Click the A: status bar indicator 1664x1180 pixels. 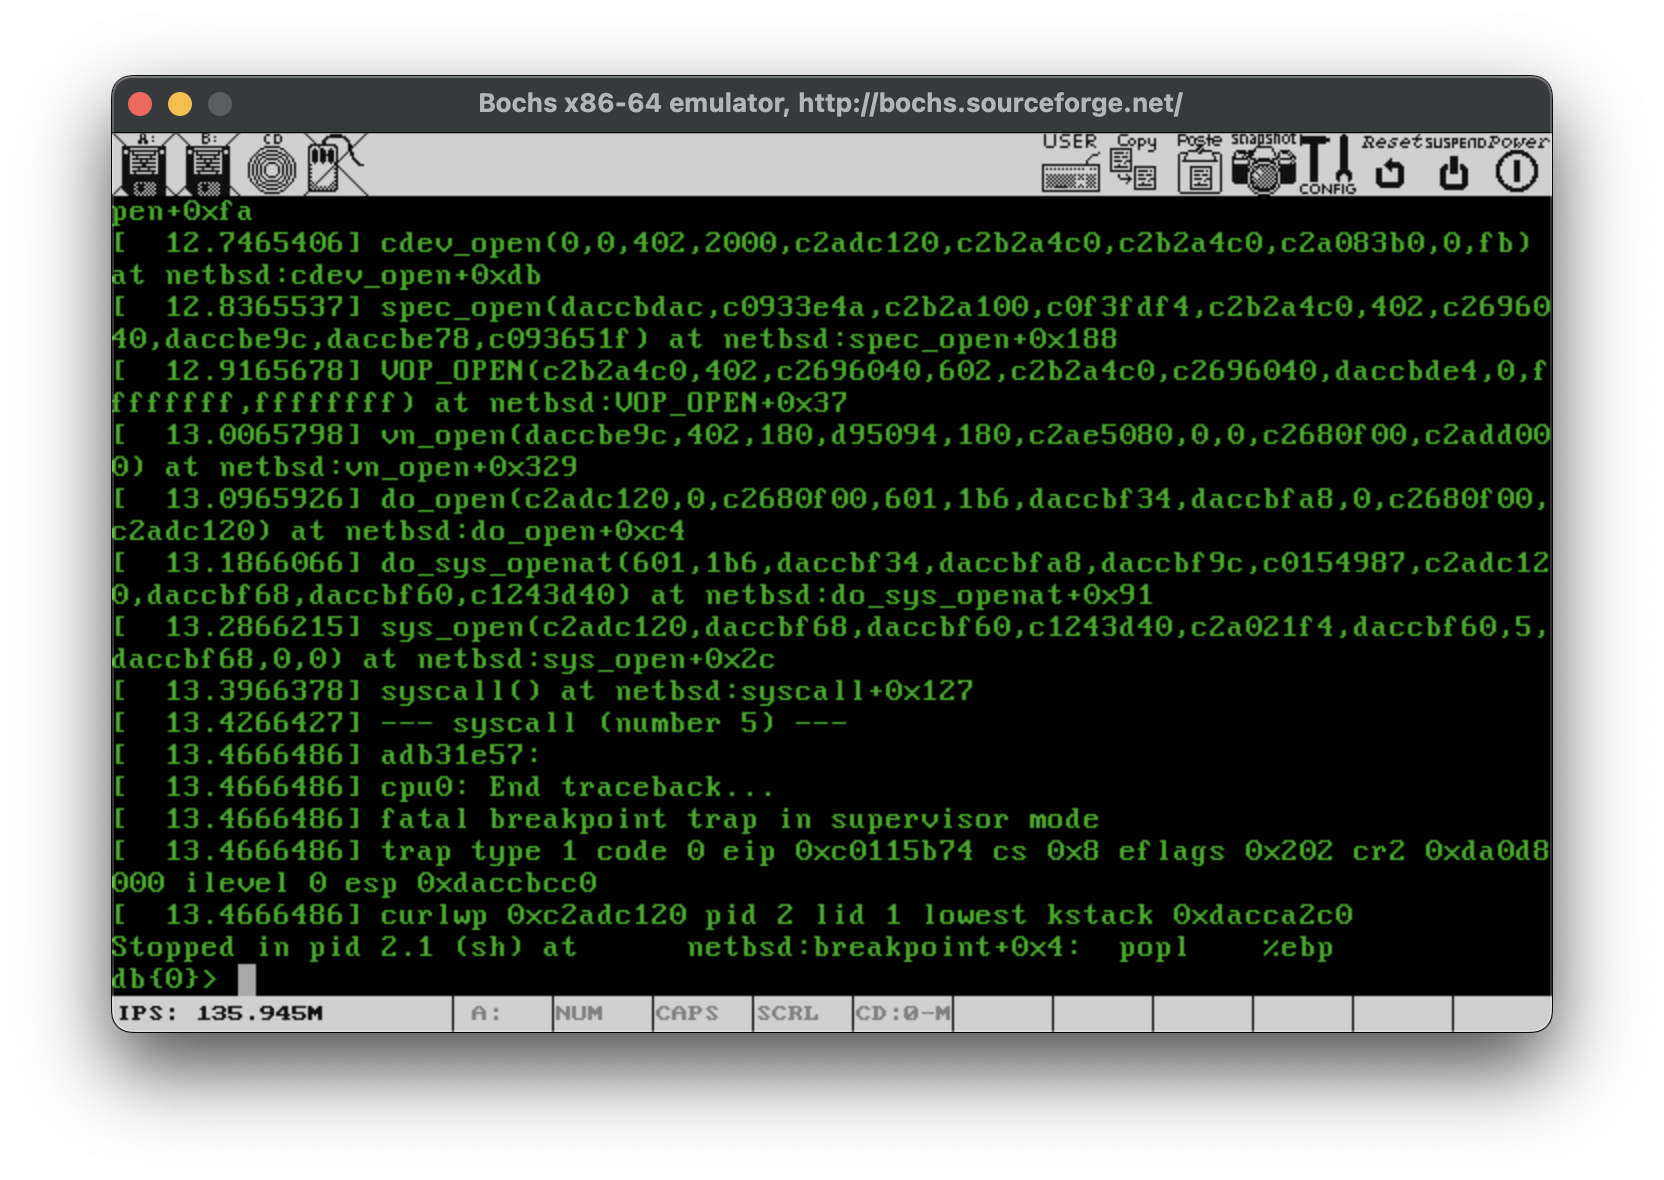[x=503, y=1013]
